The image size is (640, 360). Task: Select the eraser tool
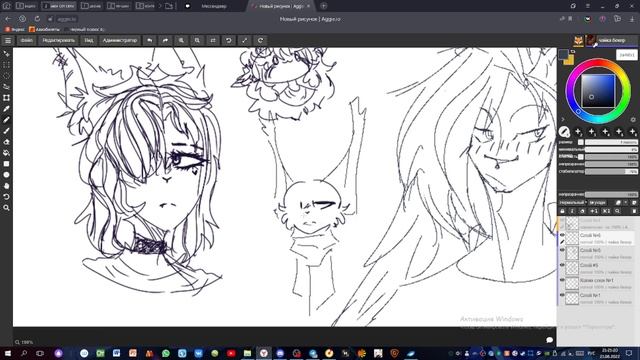tap(6, 142)
